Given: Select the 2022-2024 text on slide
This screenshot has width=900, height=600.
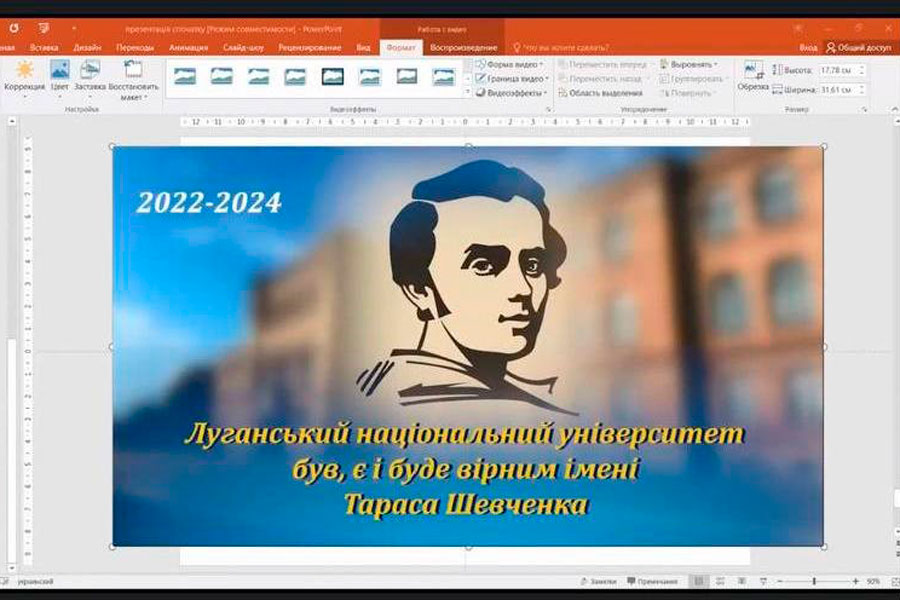Looking at the screenshot, I should [x=209, y=203].
